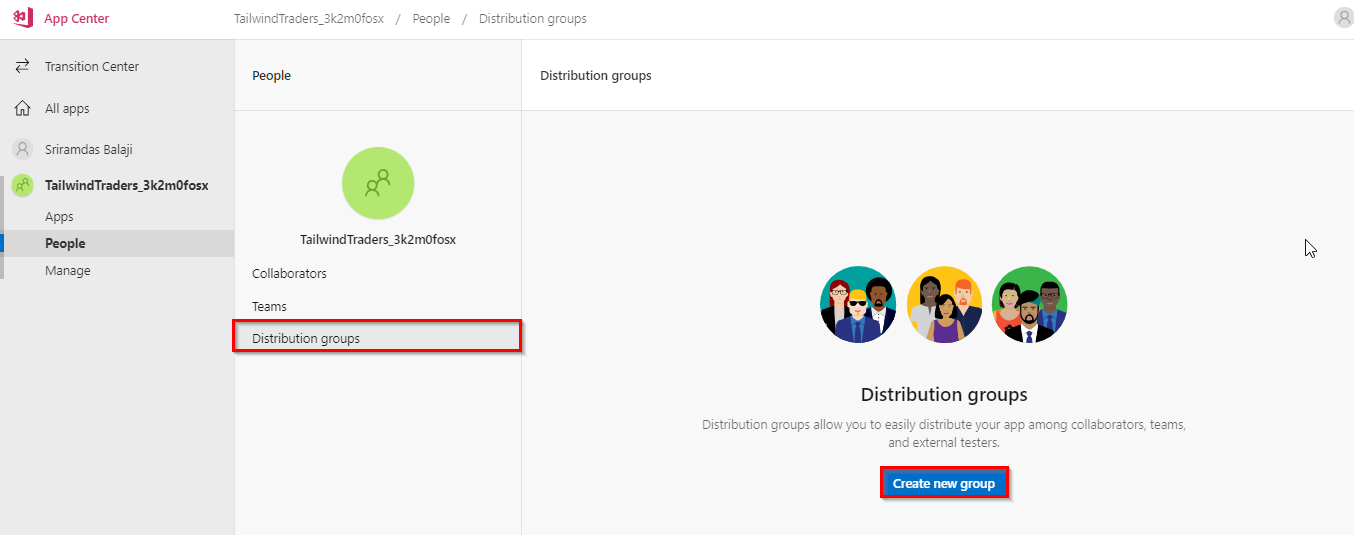Screen dimensions: 1354x535
Task: Click the App Center logo icon
Action: tap(23, 18)
